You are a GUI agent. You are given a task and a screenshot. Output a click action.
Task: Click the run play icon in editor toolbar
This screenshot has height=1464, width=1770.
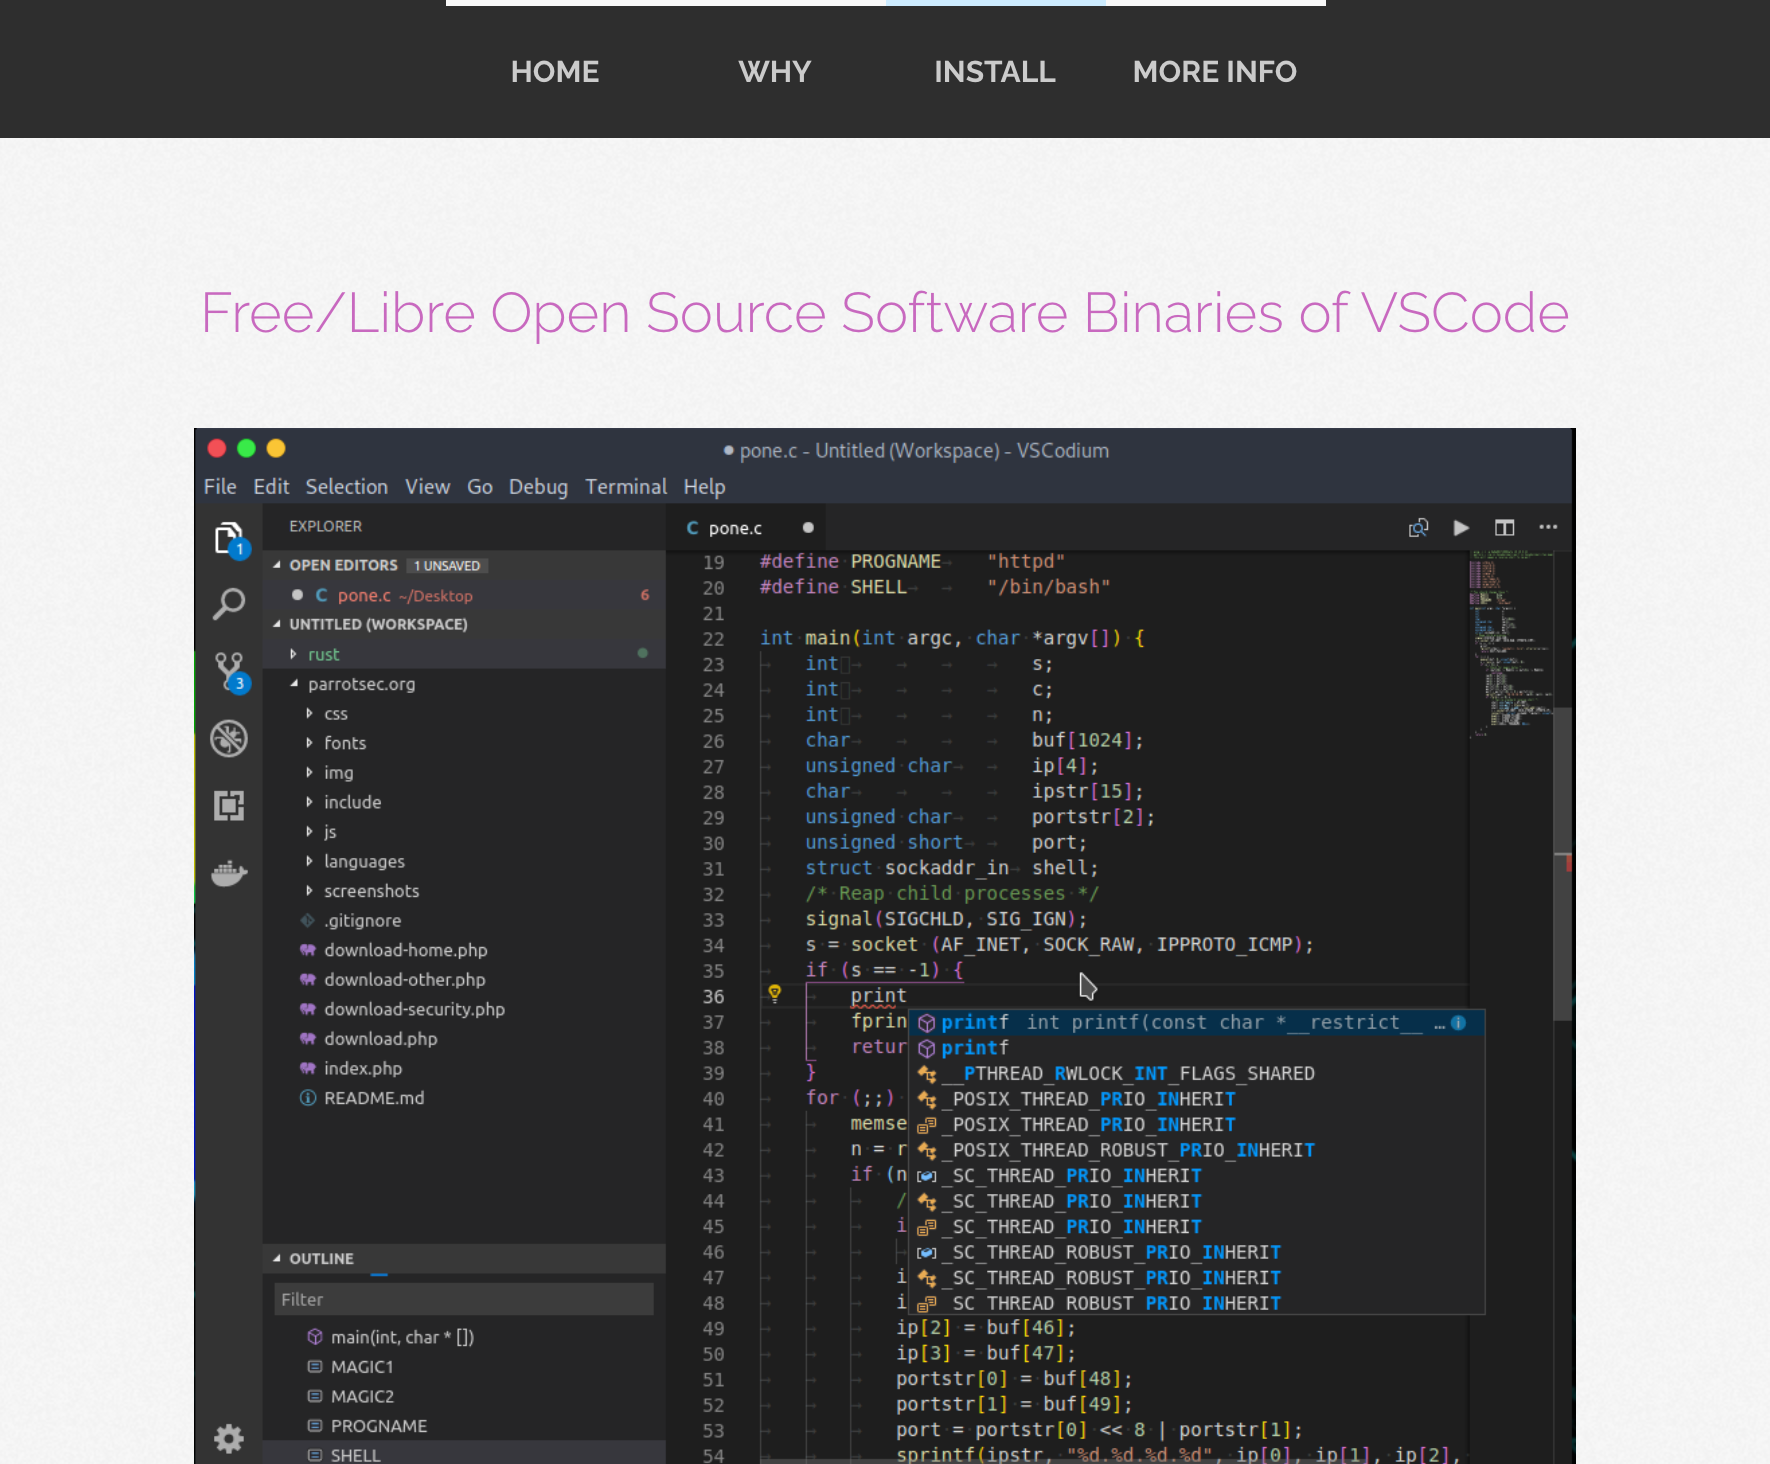point(1461,528)
